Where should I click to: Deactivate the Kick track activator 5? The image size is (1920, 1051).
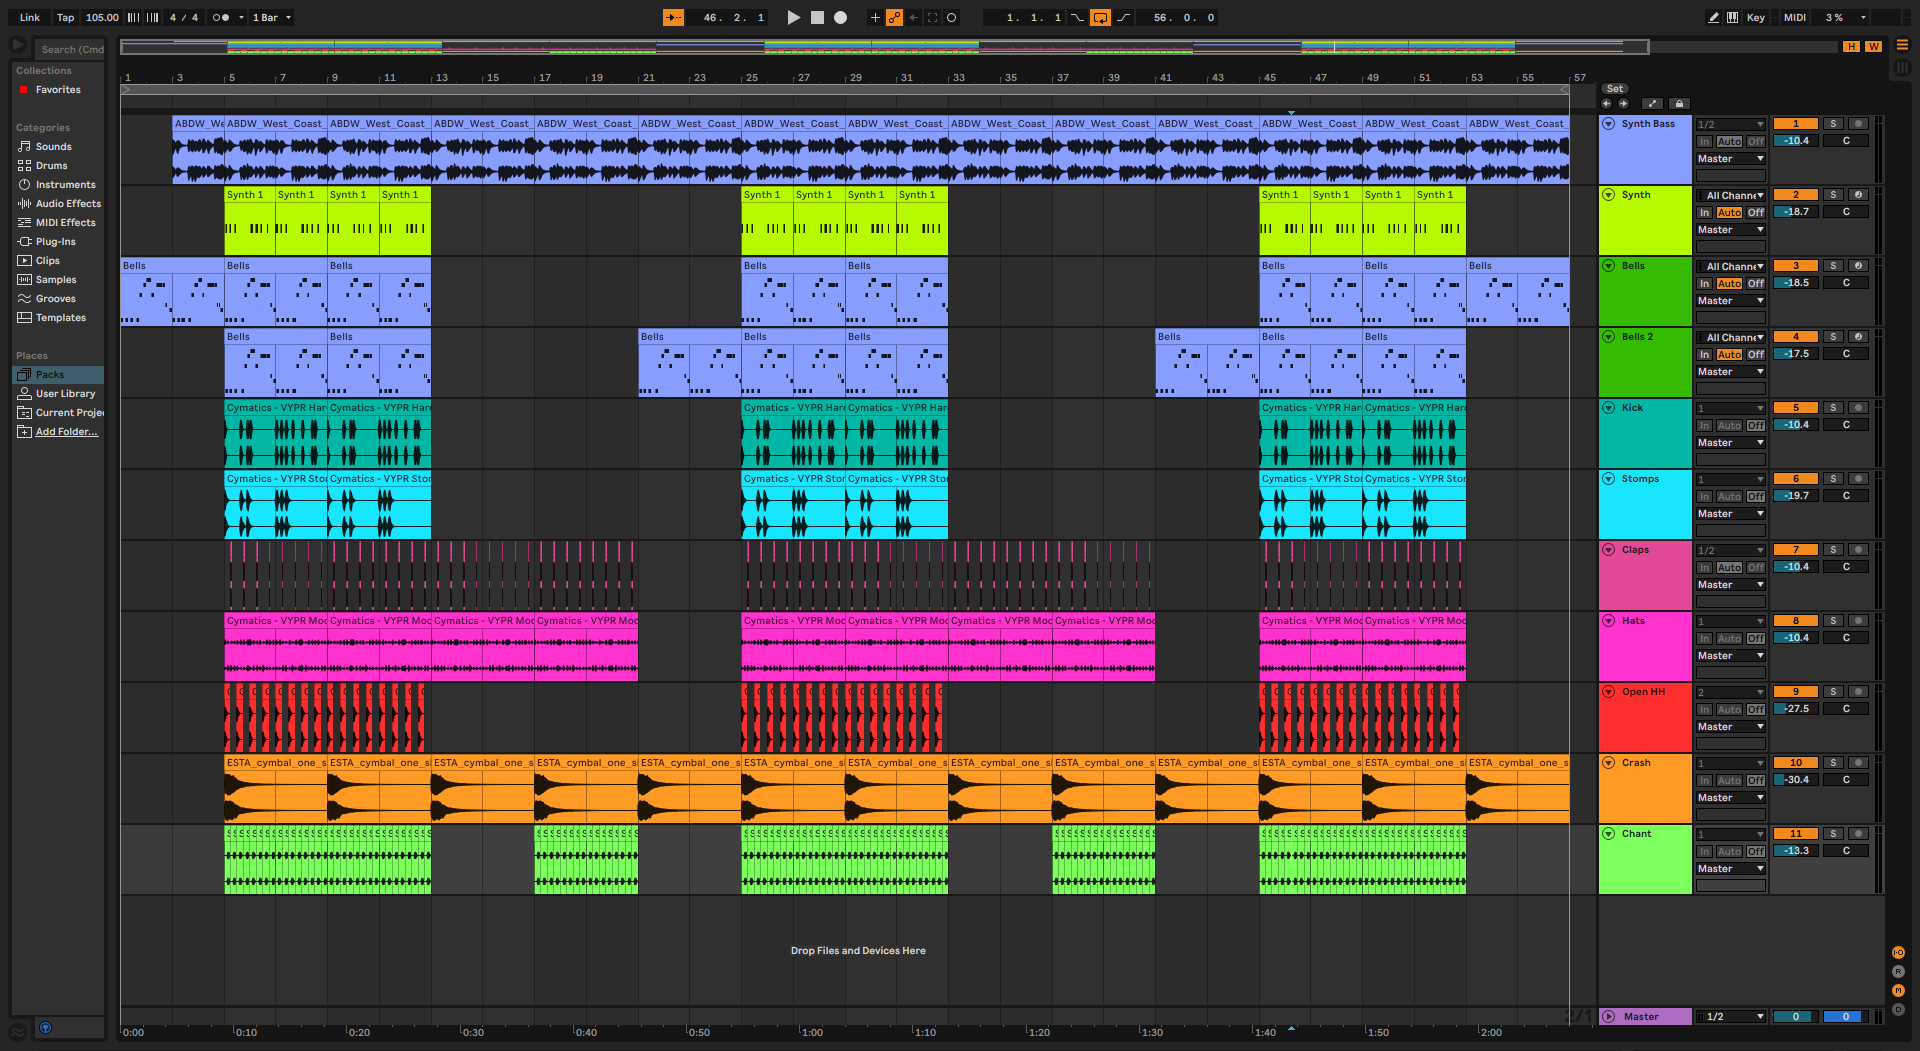[x=1795, y=408]
